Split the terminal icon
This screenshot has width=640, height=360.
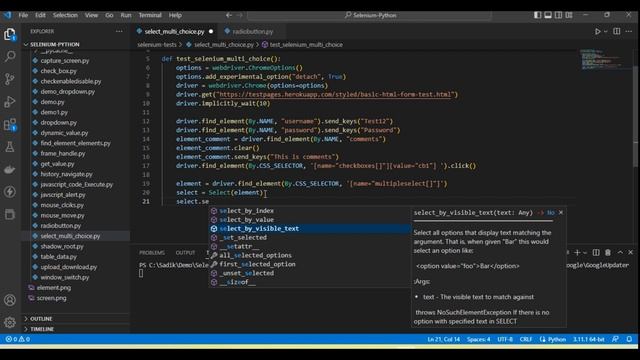(x=596, y=253)
